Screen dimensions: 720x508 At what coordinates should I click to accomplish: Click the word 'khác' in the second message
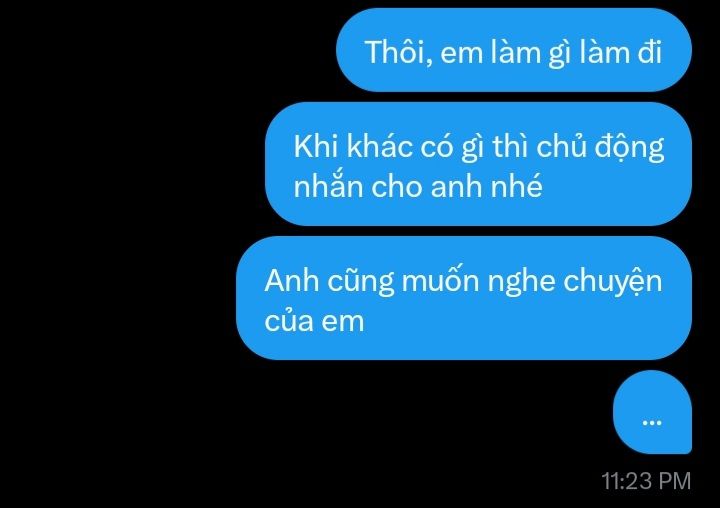click(379, 146)
